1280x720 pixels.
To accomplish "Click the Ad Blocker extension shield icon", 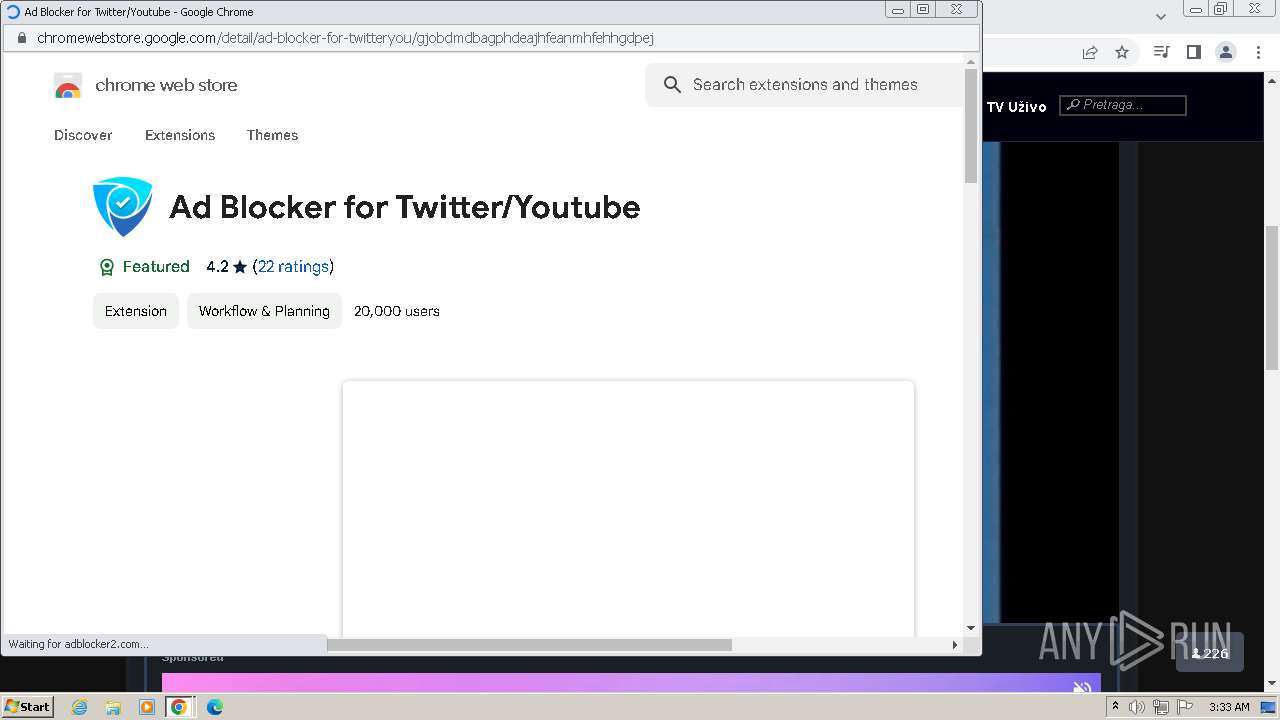I will (122, 207).
